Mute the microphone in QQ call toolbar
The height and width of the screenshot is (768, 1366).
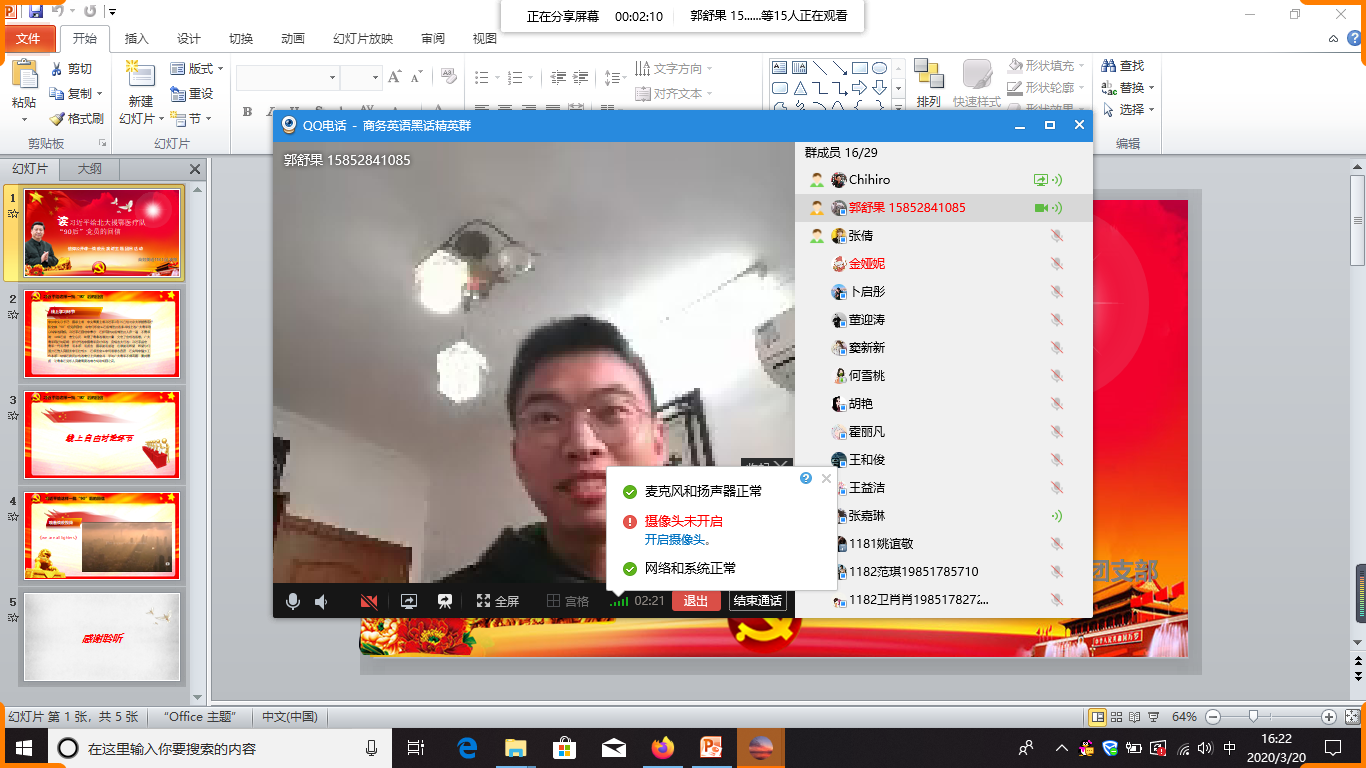pos(293,601)
